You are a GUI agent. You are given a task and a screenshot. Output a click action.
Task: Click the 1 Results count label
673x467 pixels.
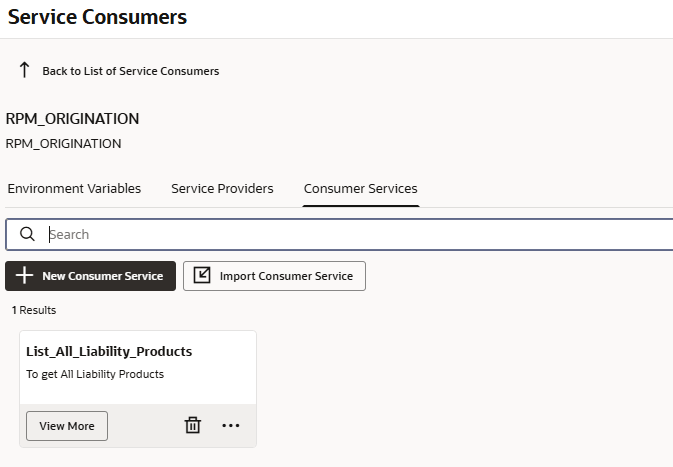34,310
